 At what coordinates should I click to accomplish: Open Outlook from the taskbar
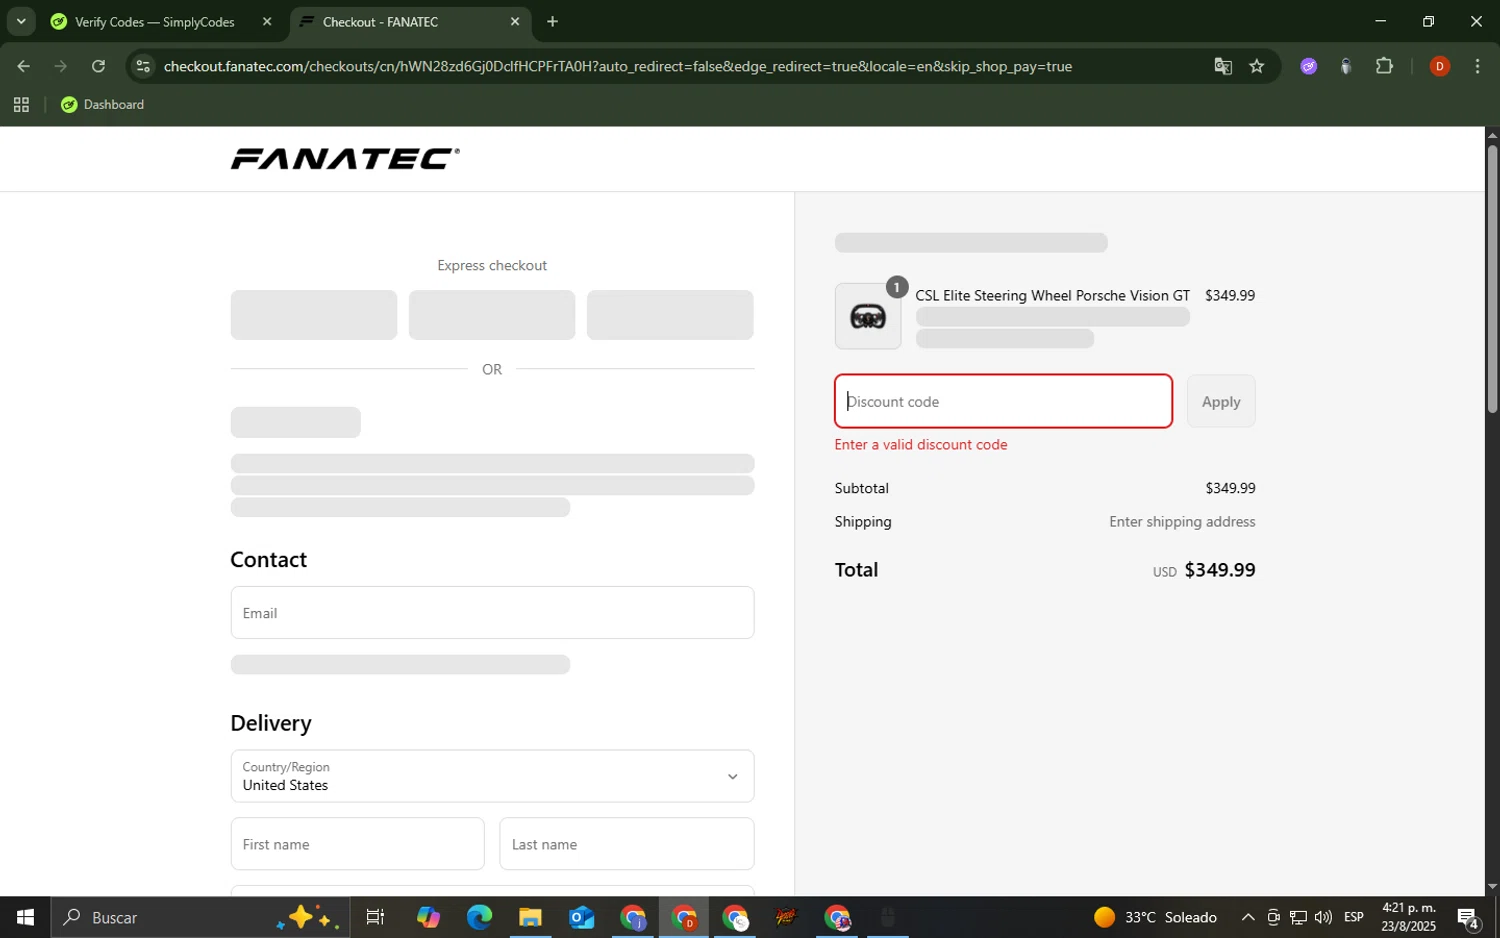pos(581,917)
